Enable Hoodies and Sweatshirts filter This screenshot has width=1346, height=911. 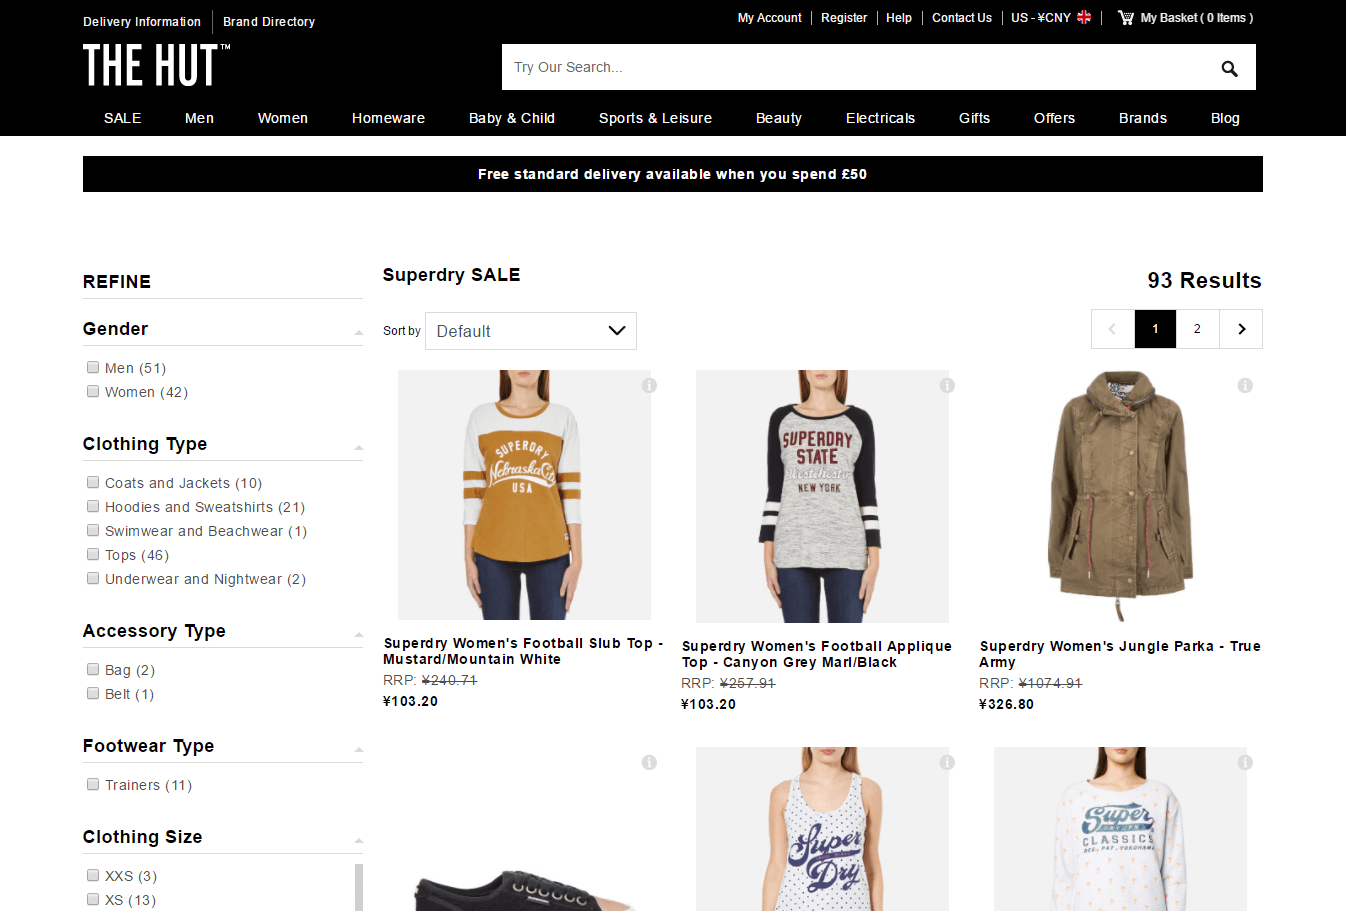[93, 506]
